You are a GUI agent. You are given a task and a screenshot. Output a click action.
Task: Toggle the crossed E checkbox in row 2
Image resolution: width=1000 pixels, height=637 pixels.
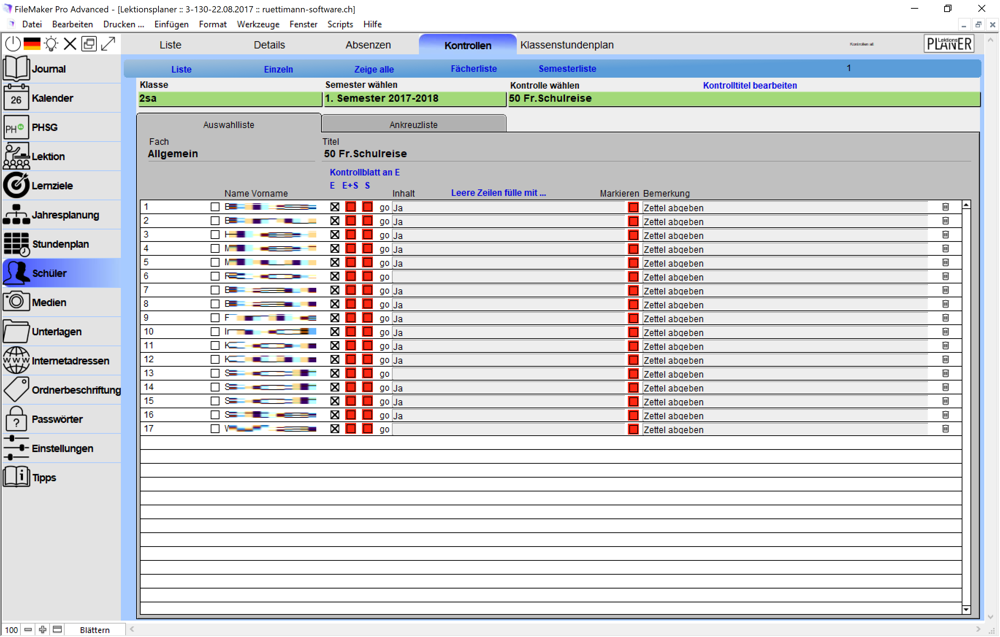(x=335, y=221)
